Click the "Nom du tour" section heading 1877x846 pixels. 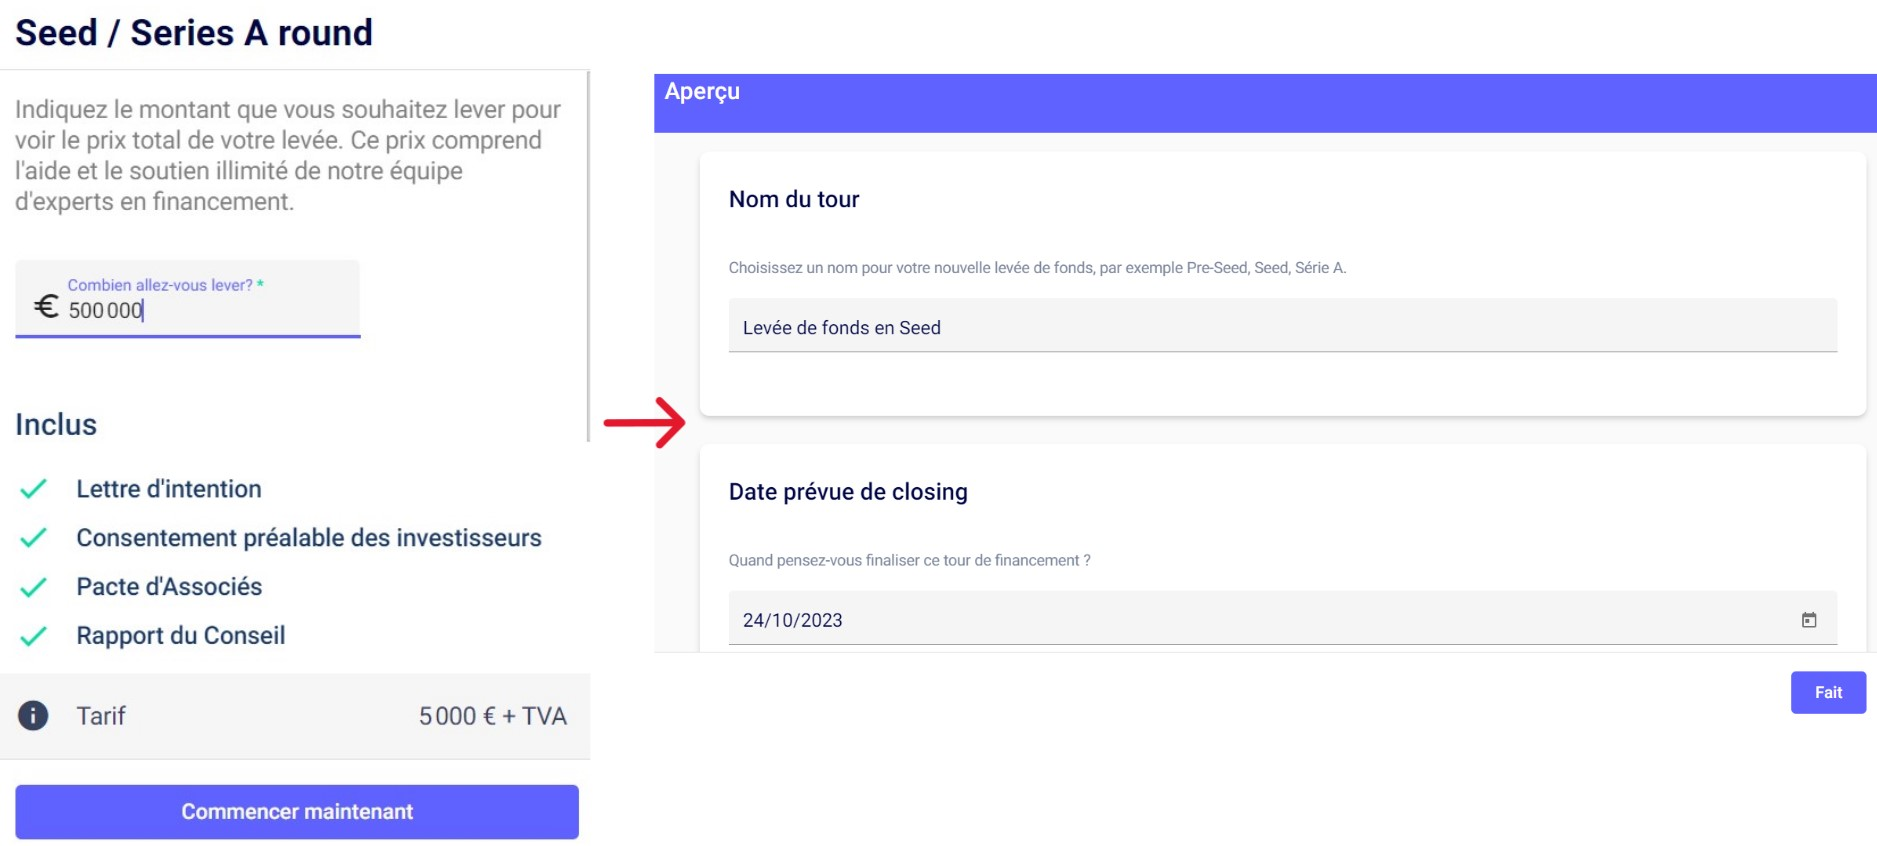point(794,200)
